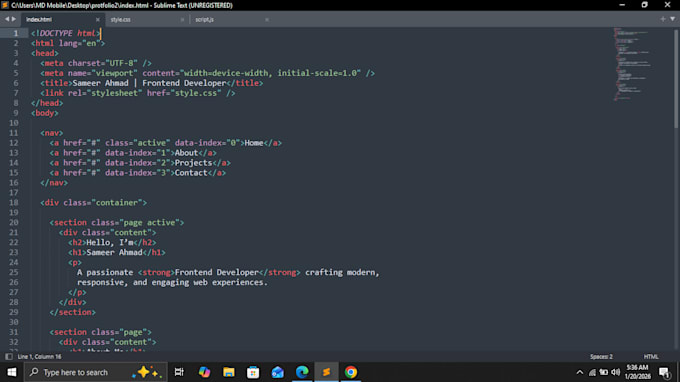Viewport: 680px width, 382px height.
Task: Open the clock showing 5:36 AM
Action: pos(638,372)
